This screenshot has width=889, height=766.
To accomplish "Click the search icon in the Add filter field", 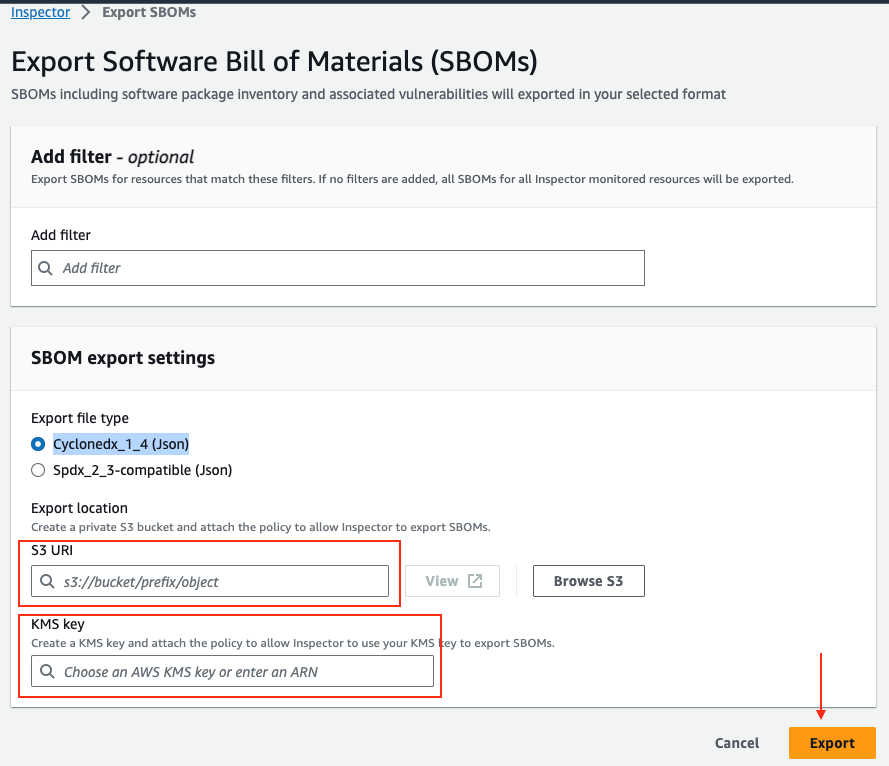I will point(44,268).
